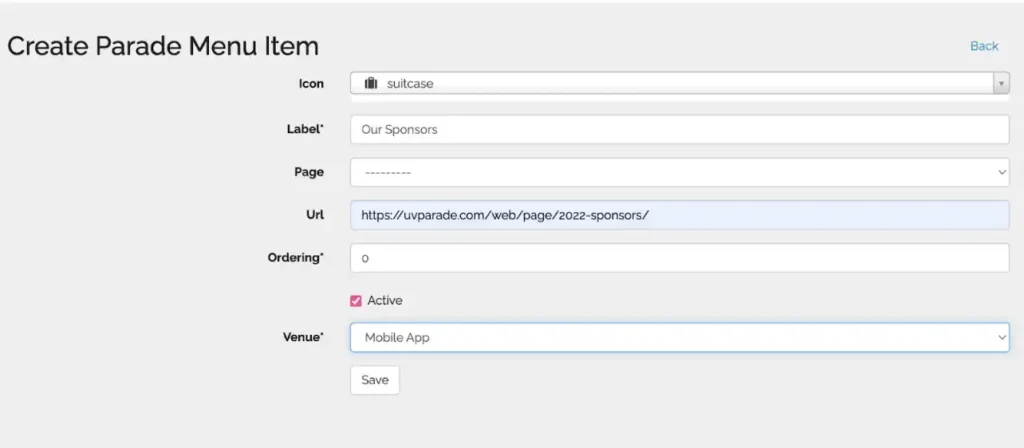
Task: Click the 'suitcase' text in the Icon field
Action: coord(410,84)
